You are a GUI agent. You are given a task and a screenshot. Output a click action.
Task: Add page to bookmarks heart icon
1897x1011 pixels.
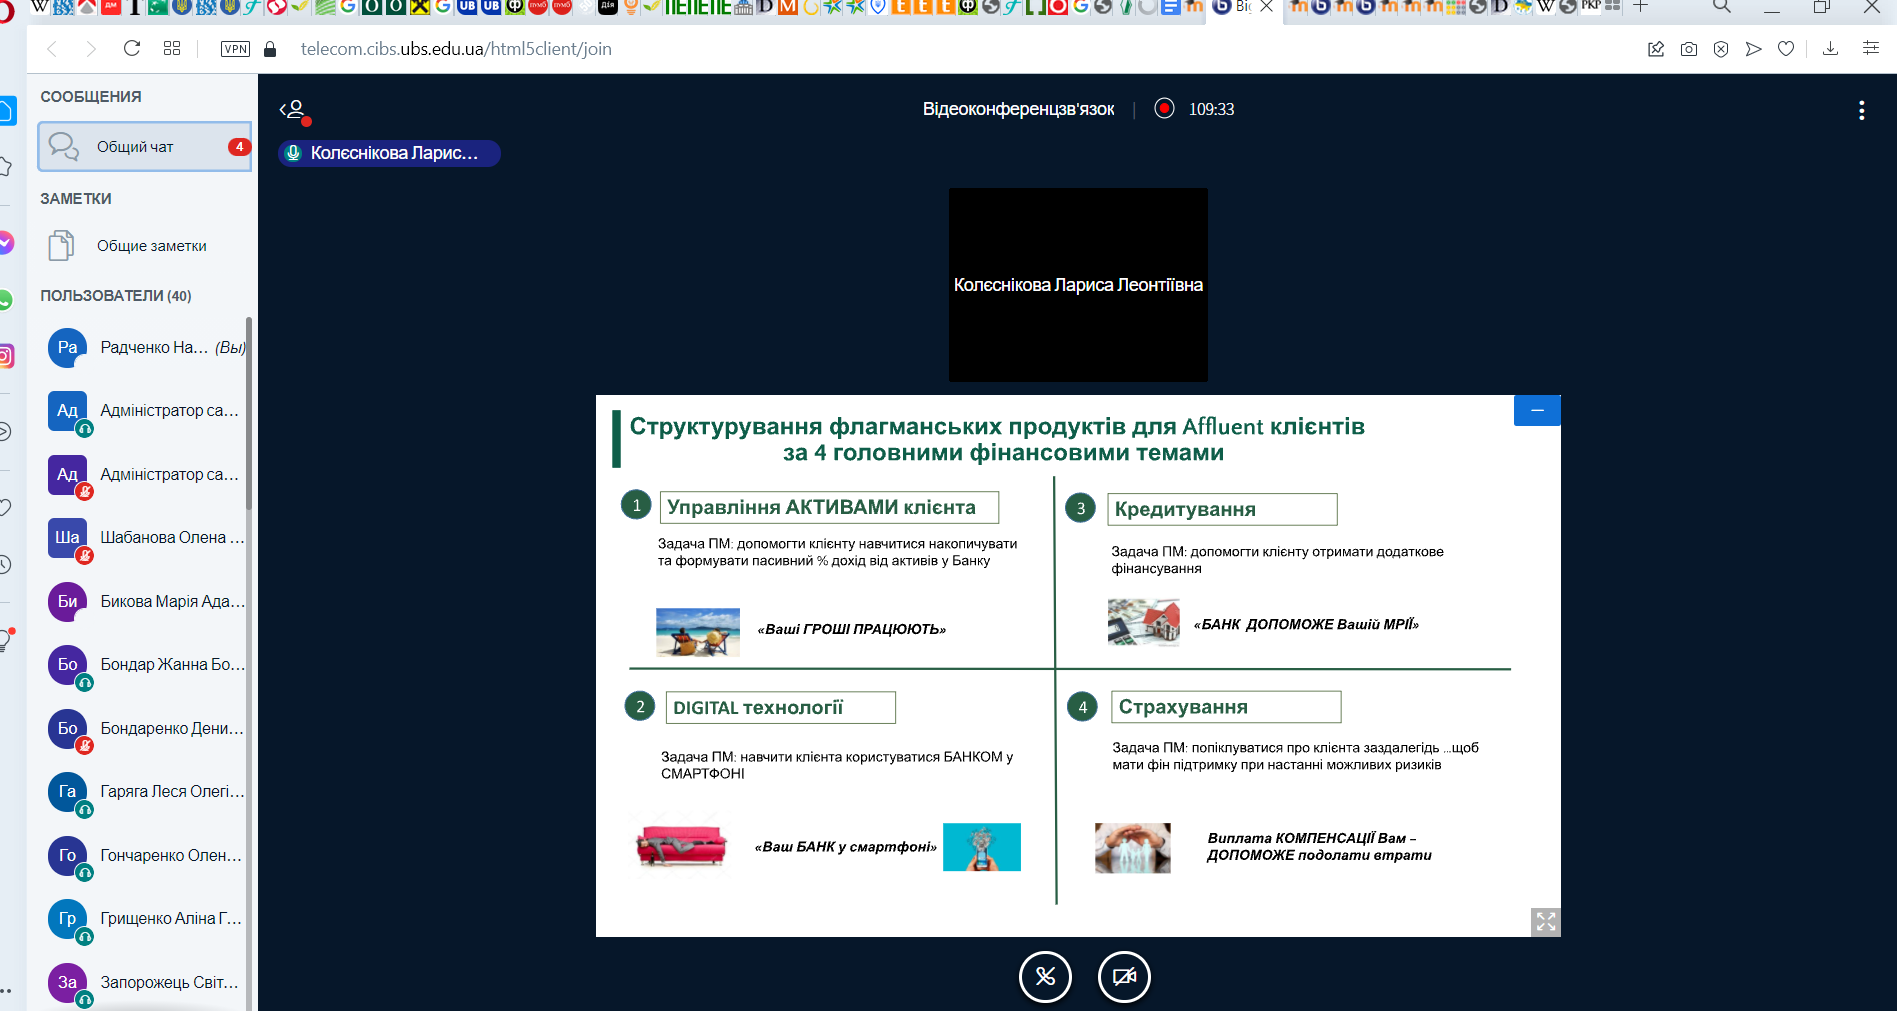(1786, 49)
